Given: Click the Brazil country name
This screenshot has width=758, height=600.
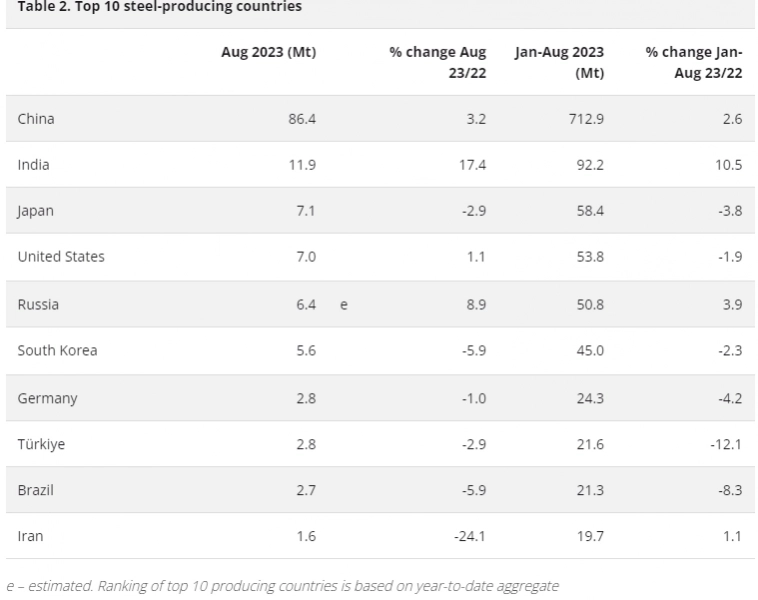Looking at the screenshot, I should click(35, 490).
